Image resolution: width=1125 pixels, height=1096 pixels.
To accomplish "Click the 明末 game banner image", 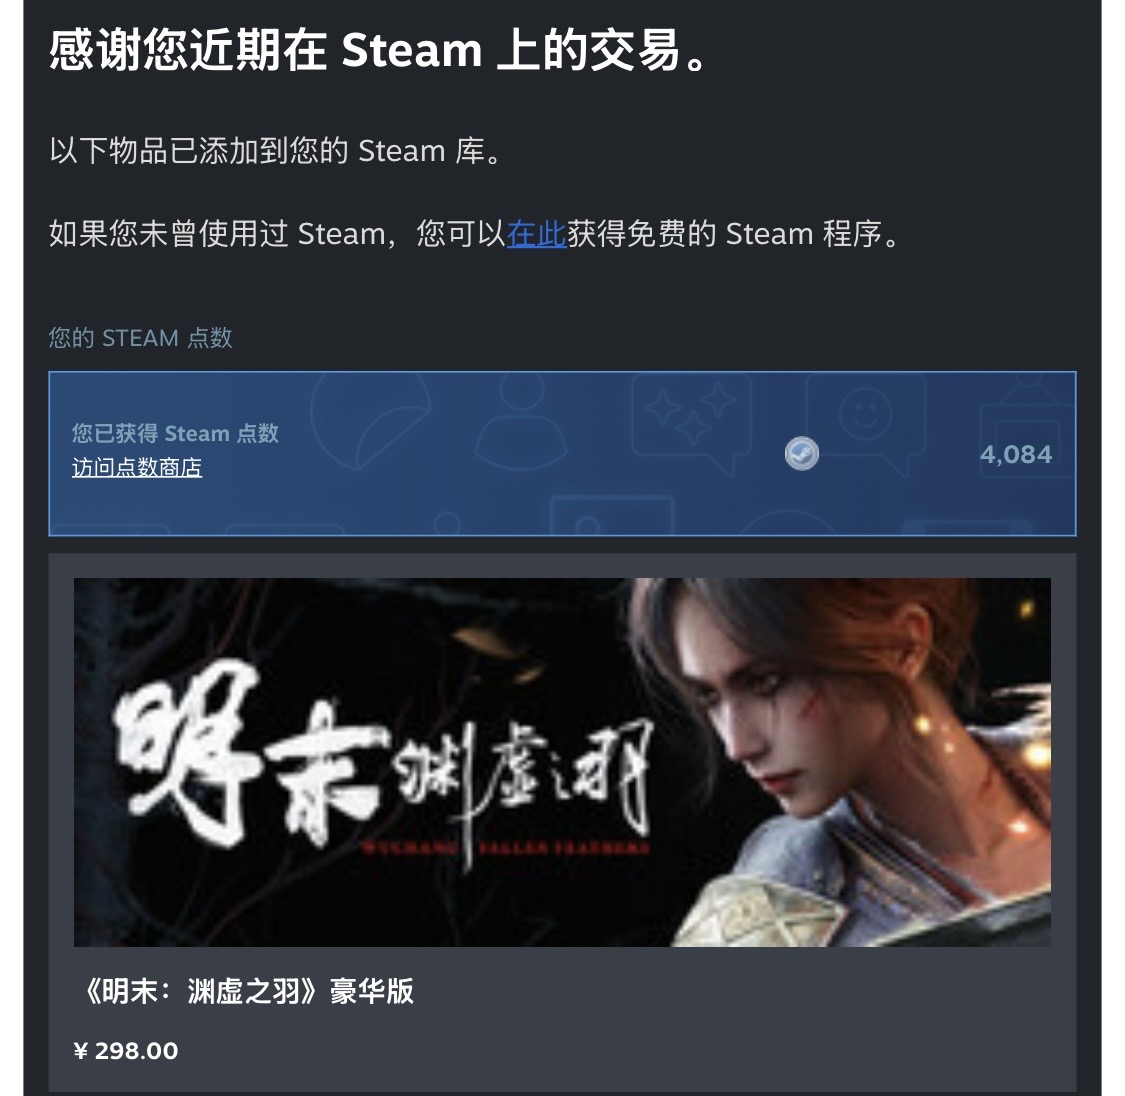I will pyautogui.click(x=562, y=762).
